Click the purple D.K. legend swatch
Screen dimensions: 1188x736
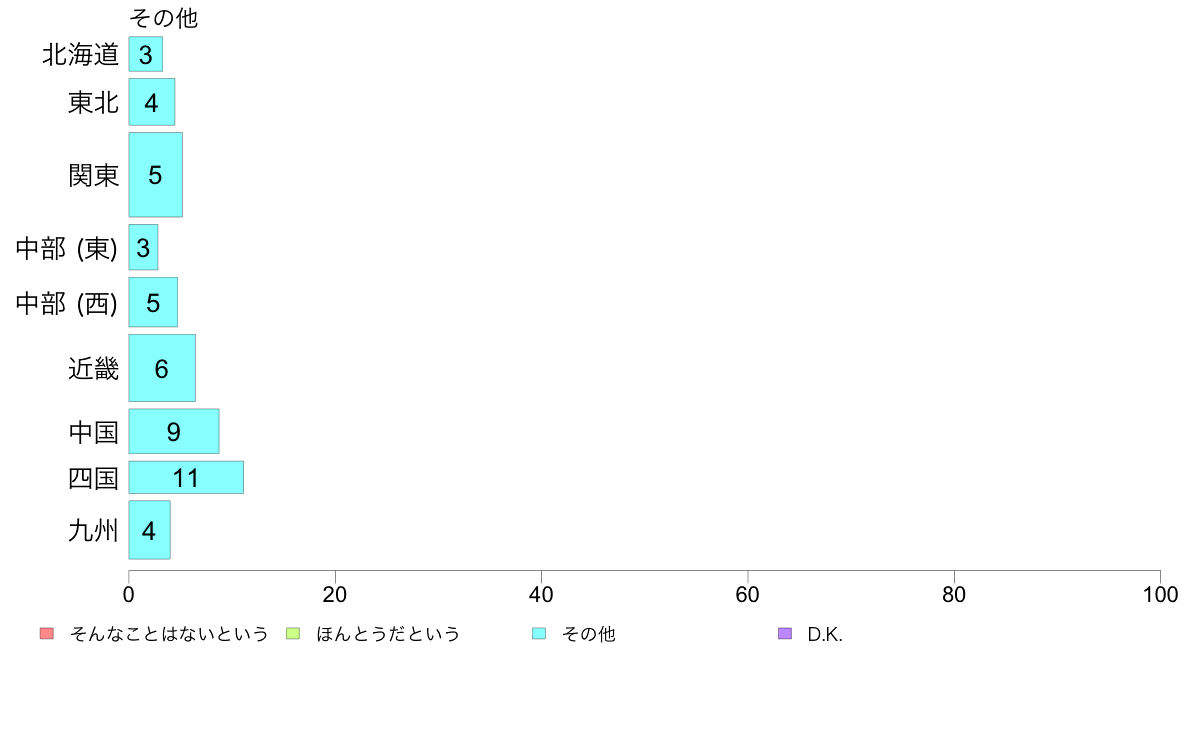coord(785,634)
